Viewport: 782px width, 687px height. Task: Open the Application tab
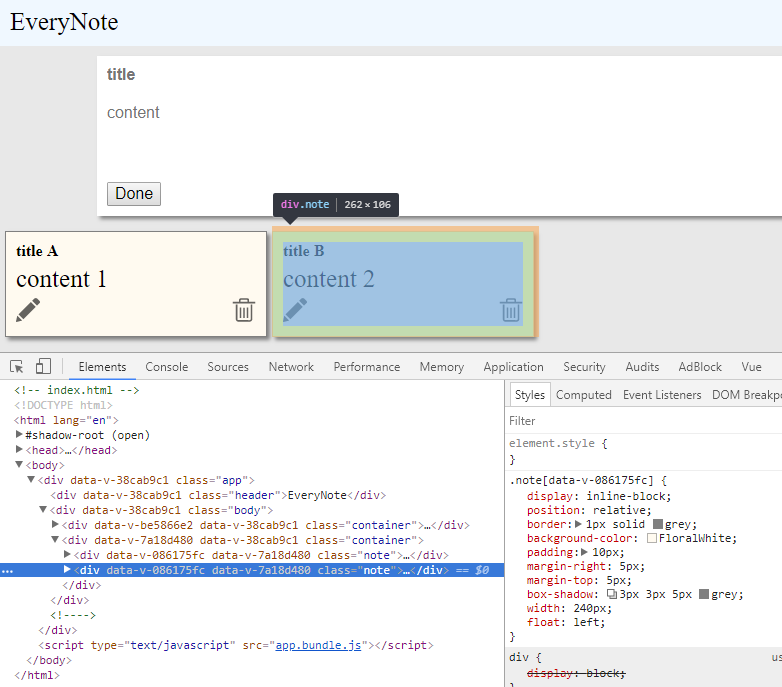point(513,367)
